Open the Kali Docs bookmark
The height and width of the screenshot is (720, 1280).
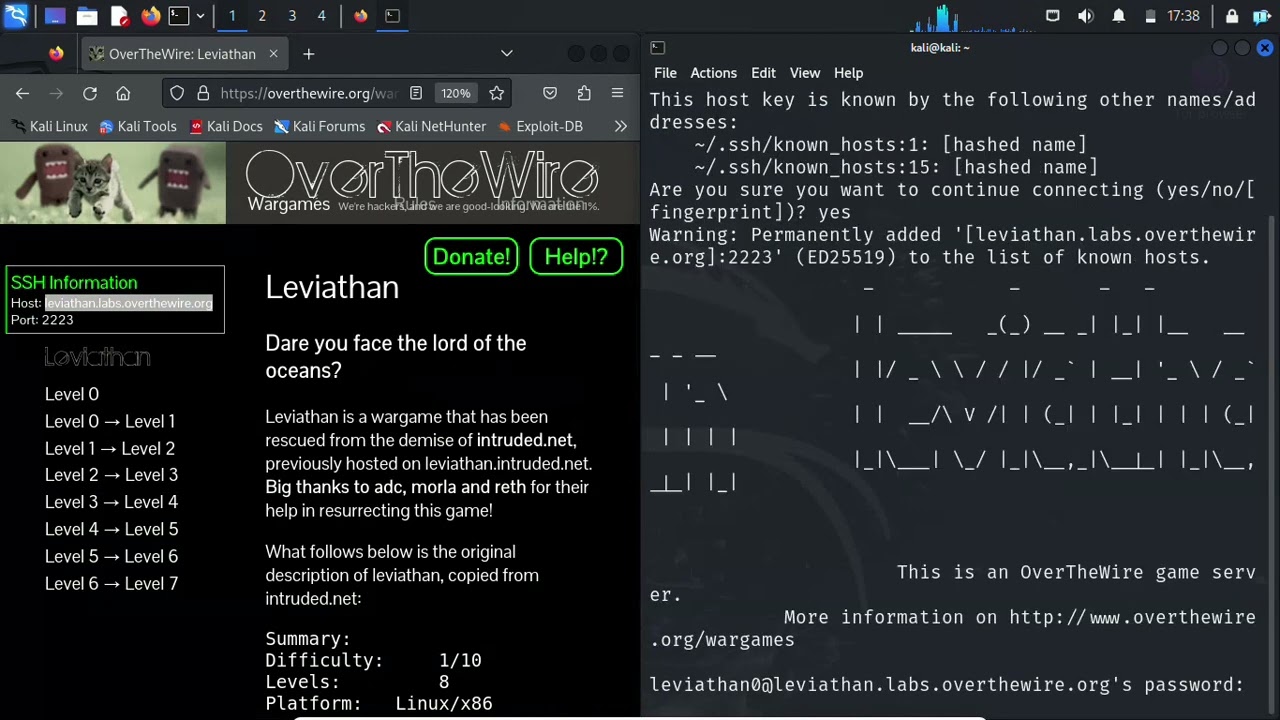point(226,127)
